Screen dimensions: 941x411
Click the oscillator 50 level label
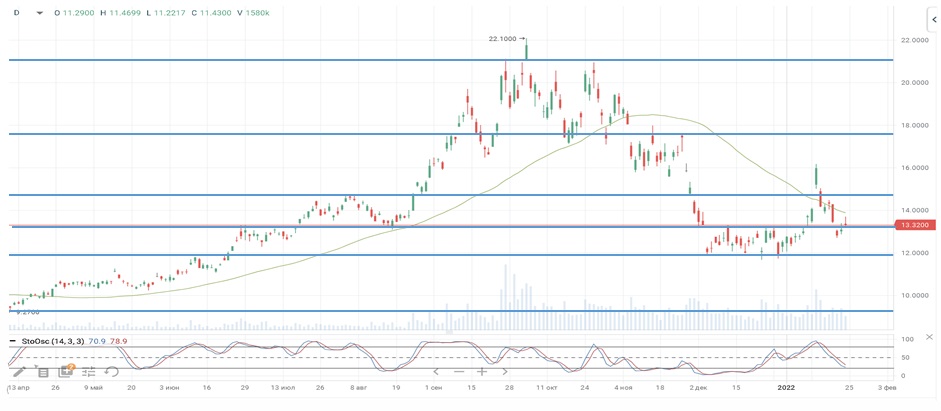click(904, 358)
